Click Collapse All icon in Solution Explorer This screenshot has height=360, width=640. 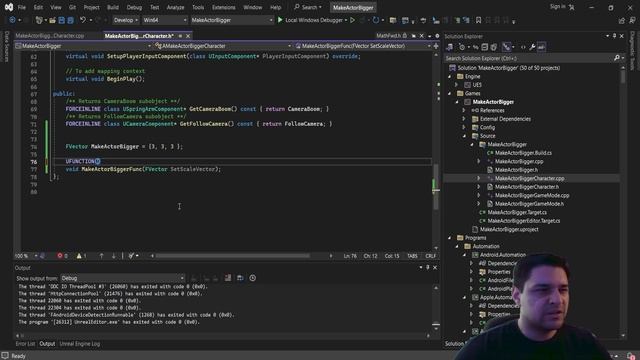click(484, 47)
